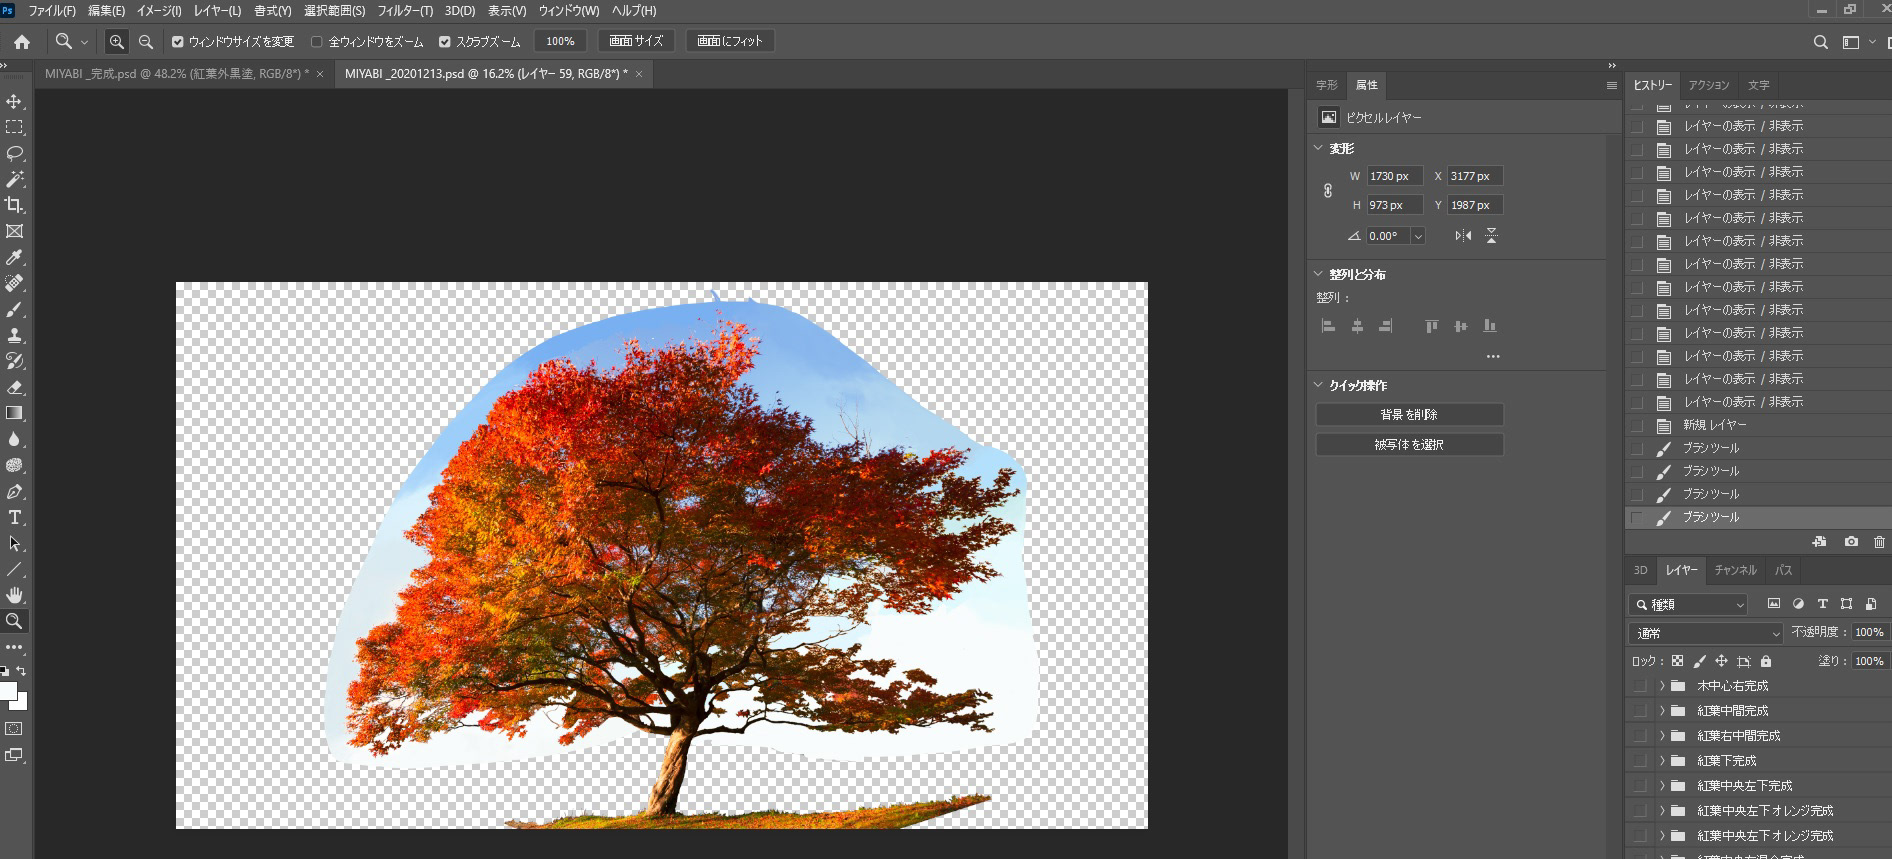Screen dimensions: 1892x859
Task: Click the 被写体を選択 button
Action: pos(1409,445)
